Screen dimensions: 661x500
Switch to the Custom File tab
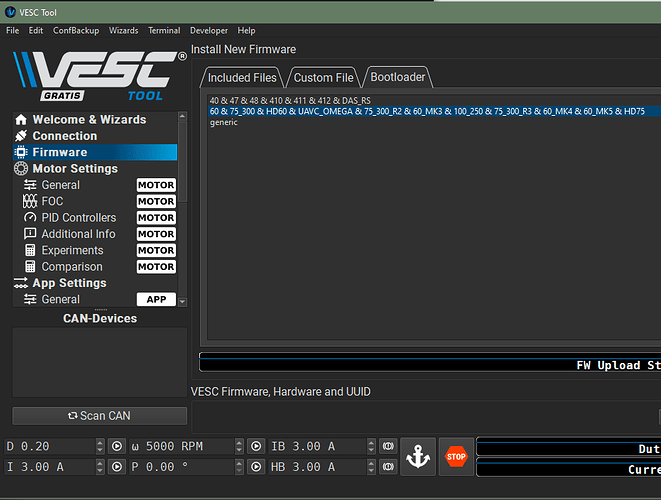pos(323,77)
